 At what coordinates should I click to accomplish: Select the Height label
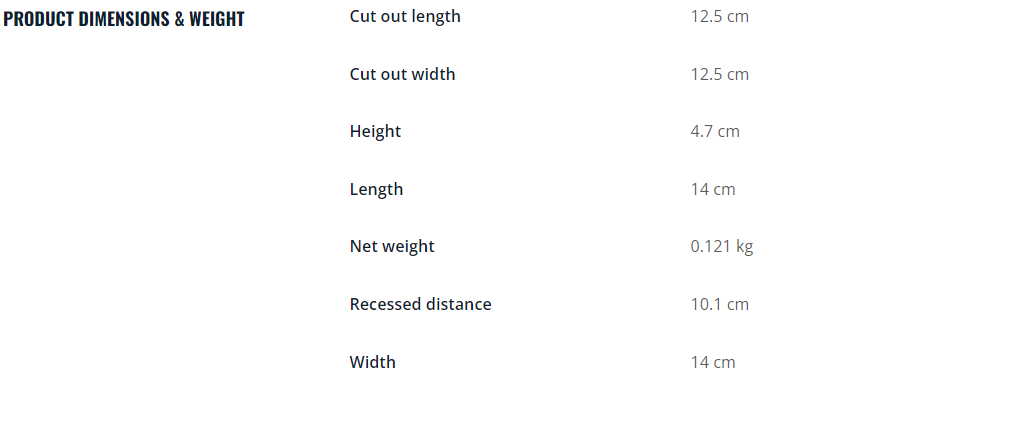coord(375,131)
